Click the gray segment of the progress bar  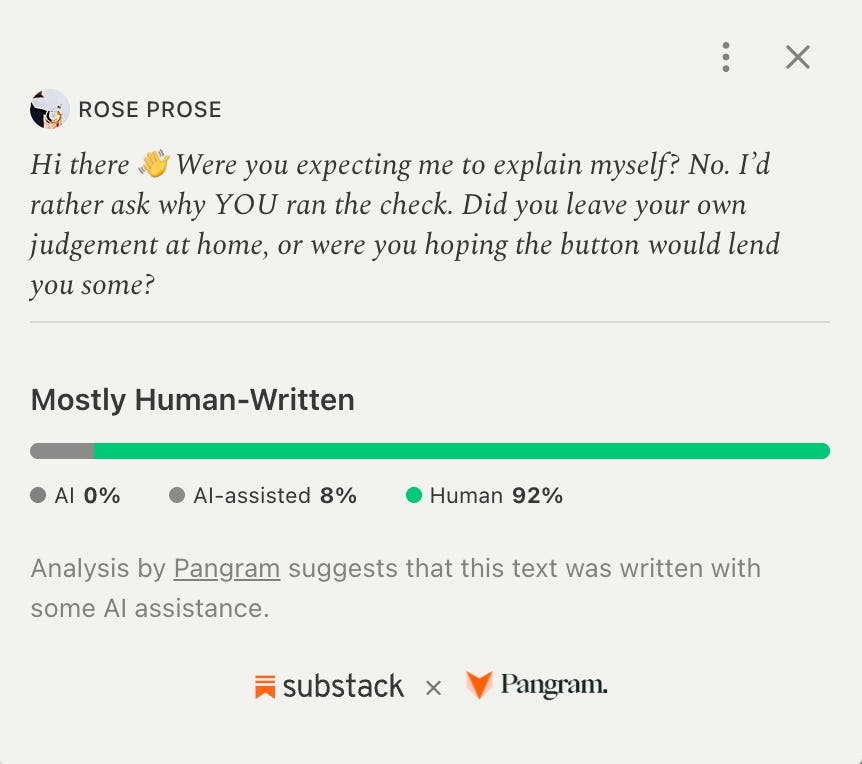pos(62,451)
